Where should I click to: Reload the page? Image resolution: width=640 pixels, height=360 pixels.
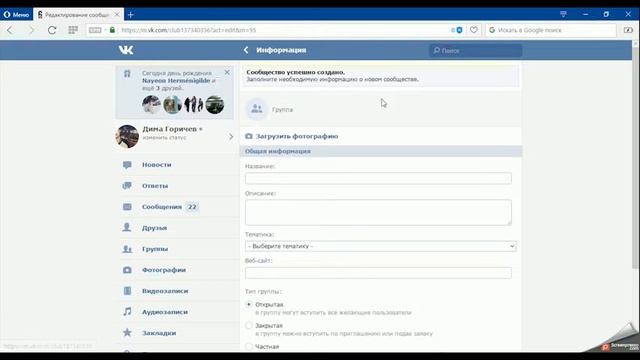[x=52, y=30]
